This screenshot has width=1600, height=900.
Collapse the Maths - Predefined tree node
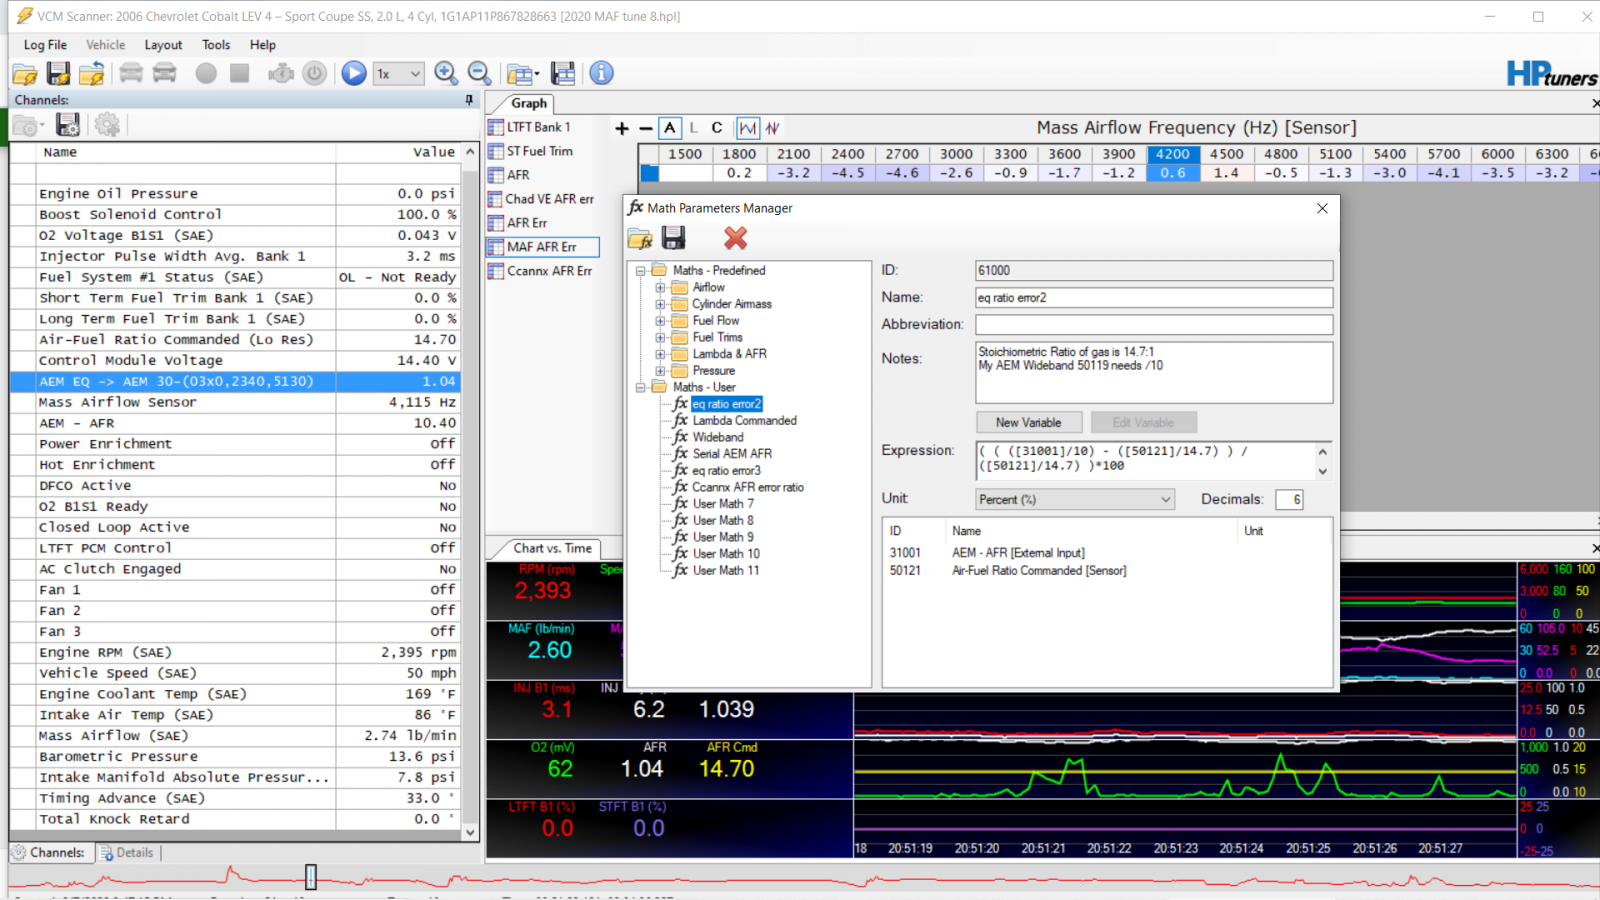pos(641,271)
